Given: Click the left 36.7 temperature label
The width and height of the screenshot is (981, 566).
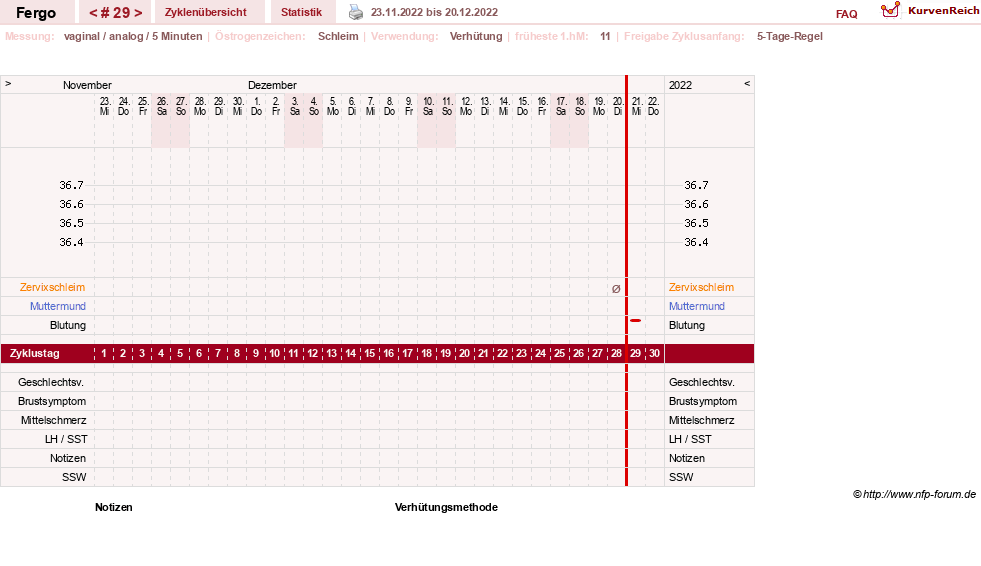Looking at the screenshot, I should (x=71, y=185).
